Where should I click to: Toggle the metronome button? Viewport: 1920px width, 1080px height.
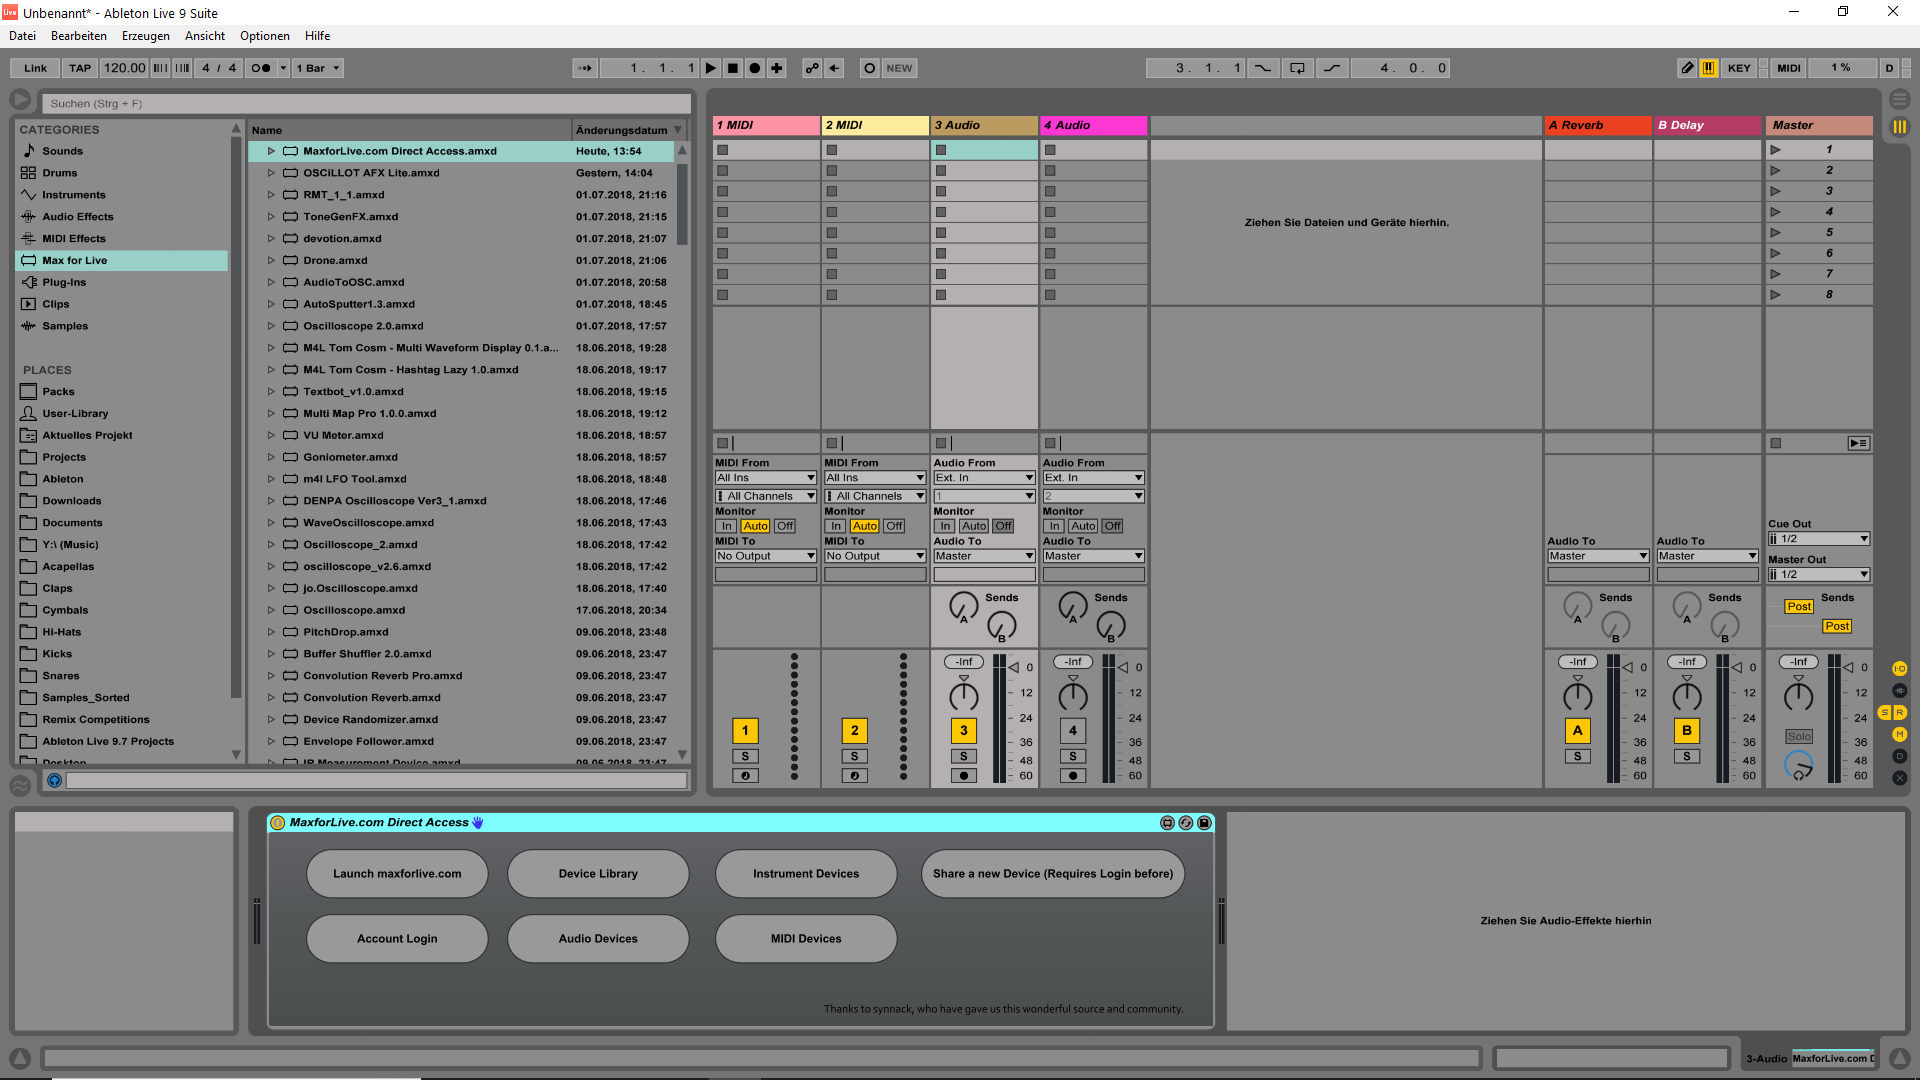click(x=261, y=68)
